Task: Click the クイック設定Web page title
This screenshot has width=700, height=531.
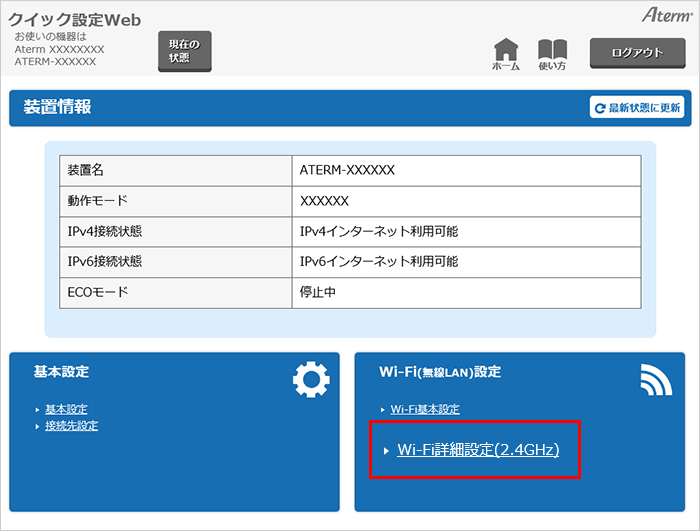Action: (x=75, y=19)
